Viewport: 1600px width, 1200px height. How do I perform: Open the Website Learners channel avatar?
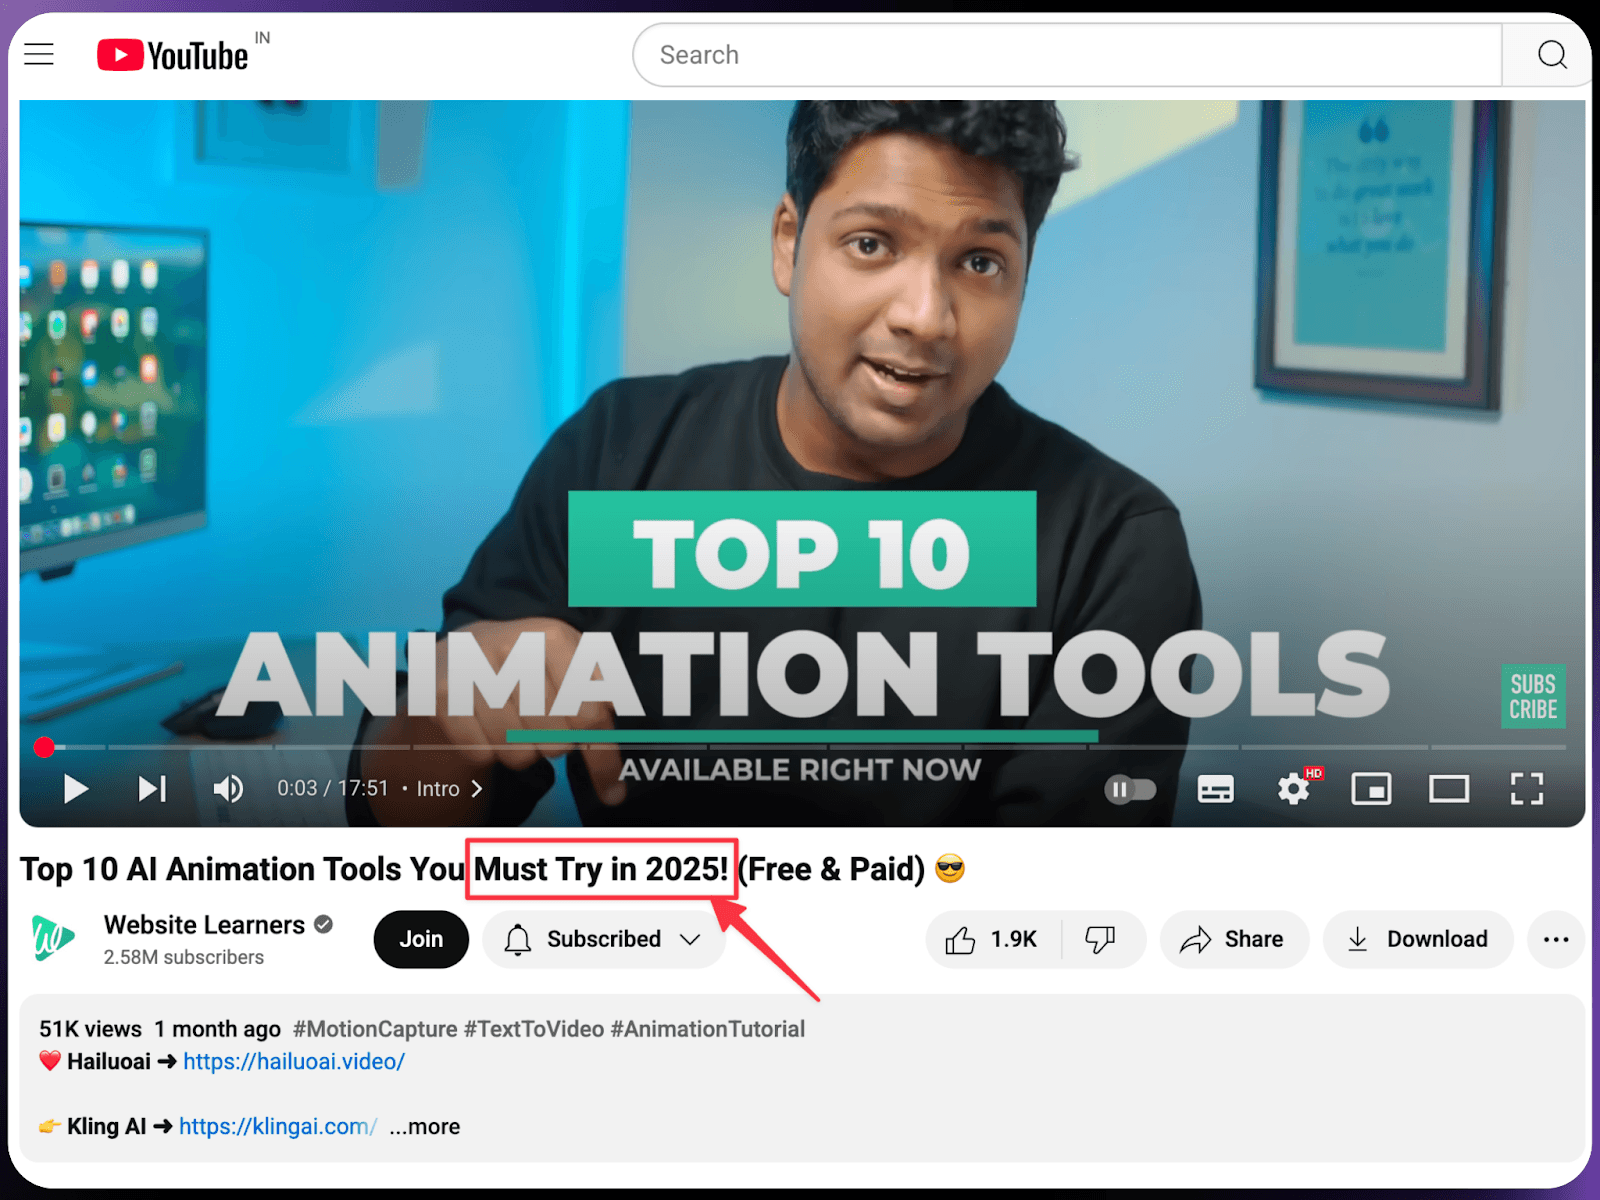point(53,938)
